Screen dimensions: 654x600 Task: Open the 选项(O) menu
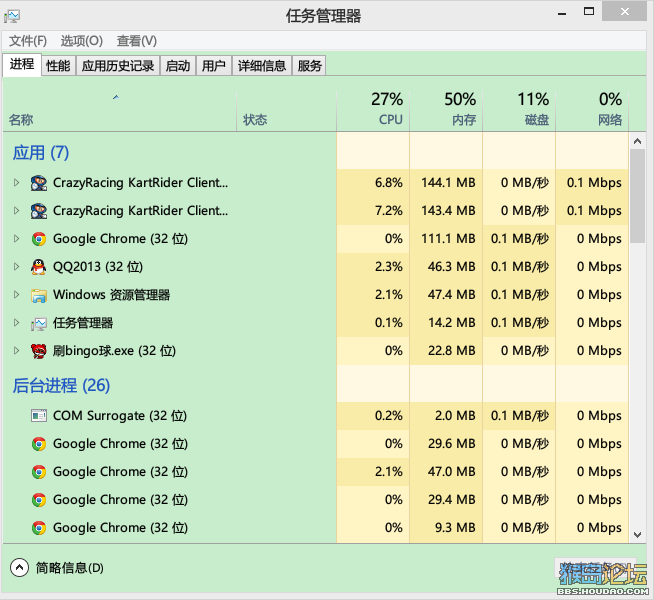click(x=81, y=41)
